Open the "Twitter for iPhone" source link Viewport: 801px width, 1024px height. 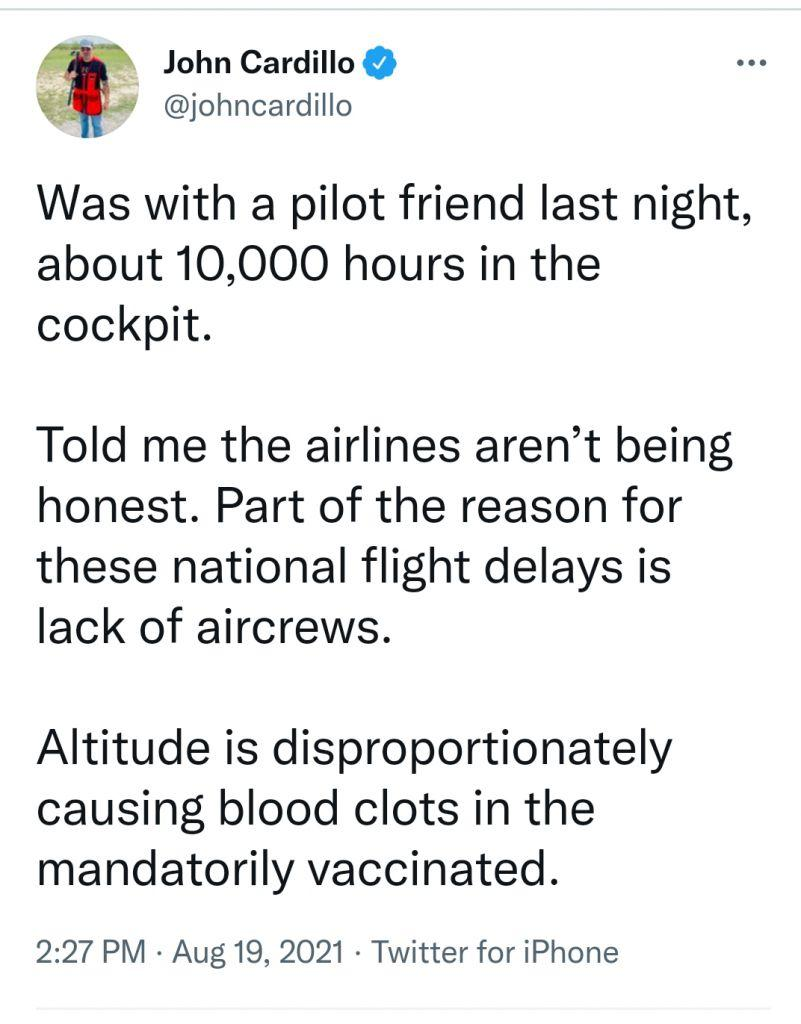pos(494,952)
